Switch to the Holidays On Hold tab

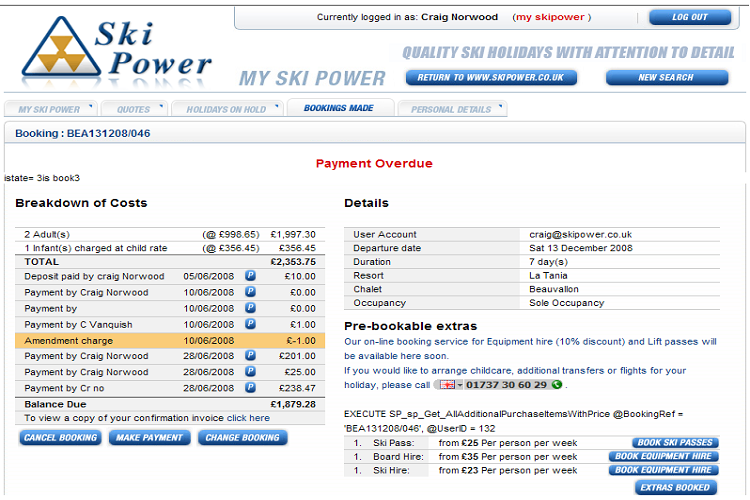[x=226, y=110]
